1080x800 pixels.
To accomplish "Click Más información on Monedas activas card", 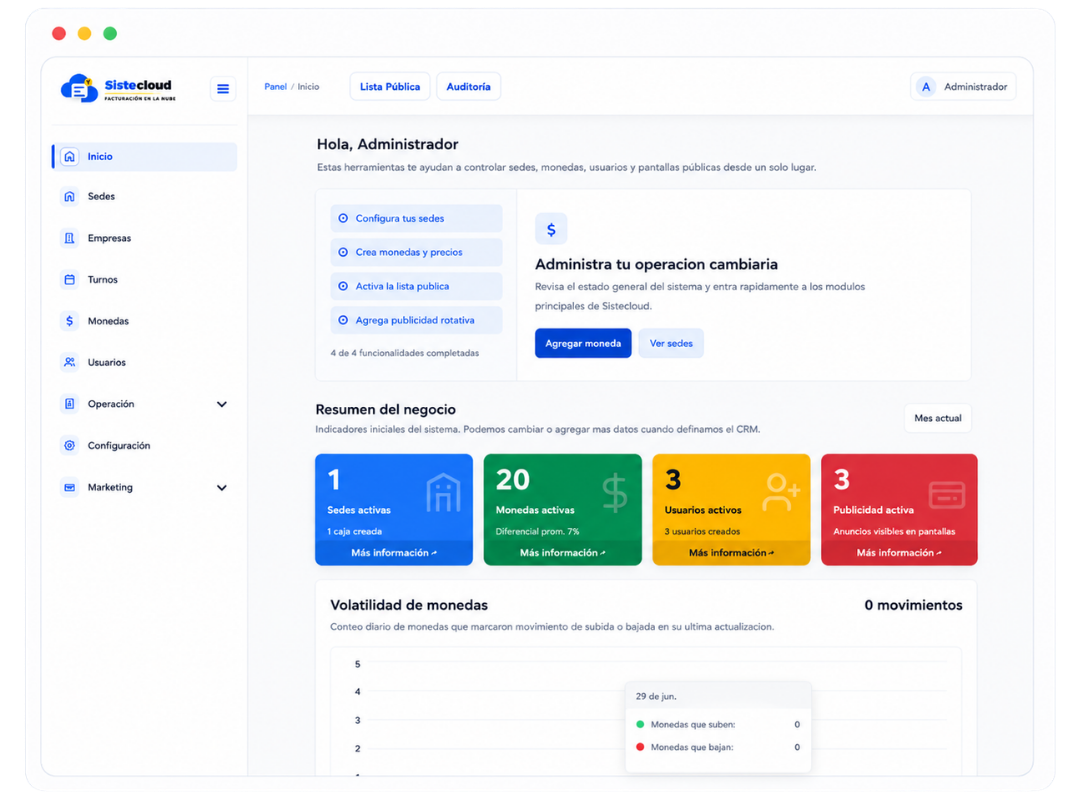I will [563, 553].
